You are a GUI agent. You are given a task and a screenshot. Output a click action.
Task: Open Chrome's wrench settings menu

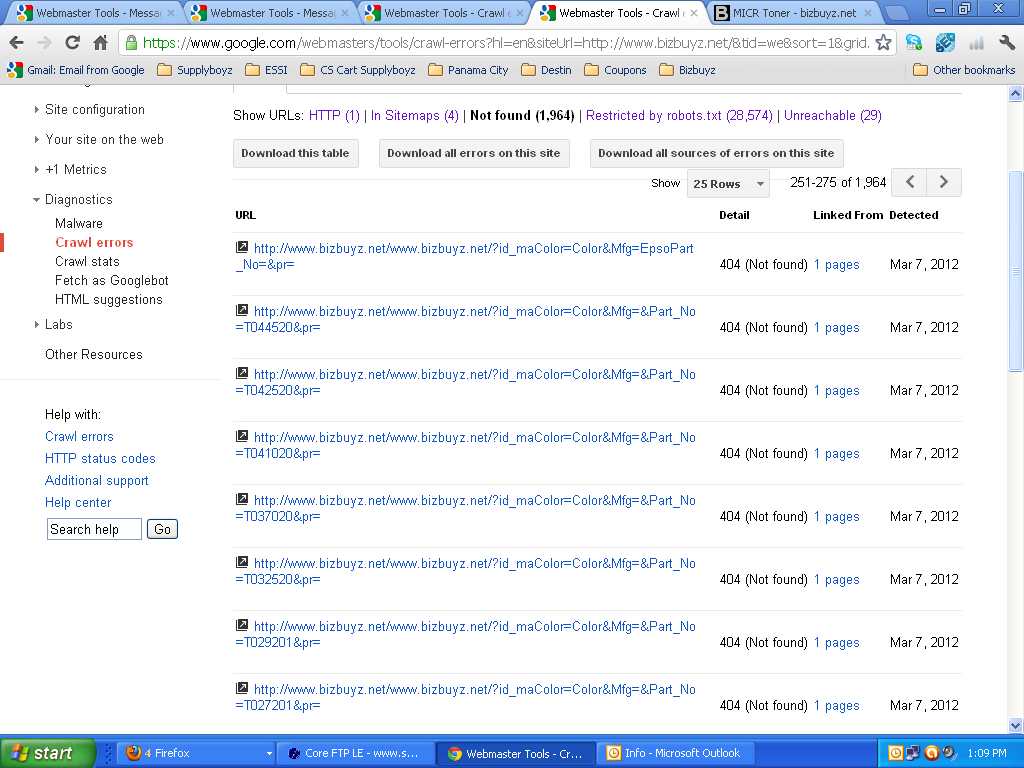click(x=1006, y=43)
